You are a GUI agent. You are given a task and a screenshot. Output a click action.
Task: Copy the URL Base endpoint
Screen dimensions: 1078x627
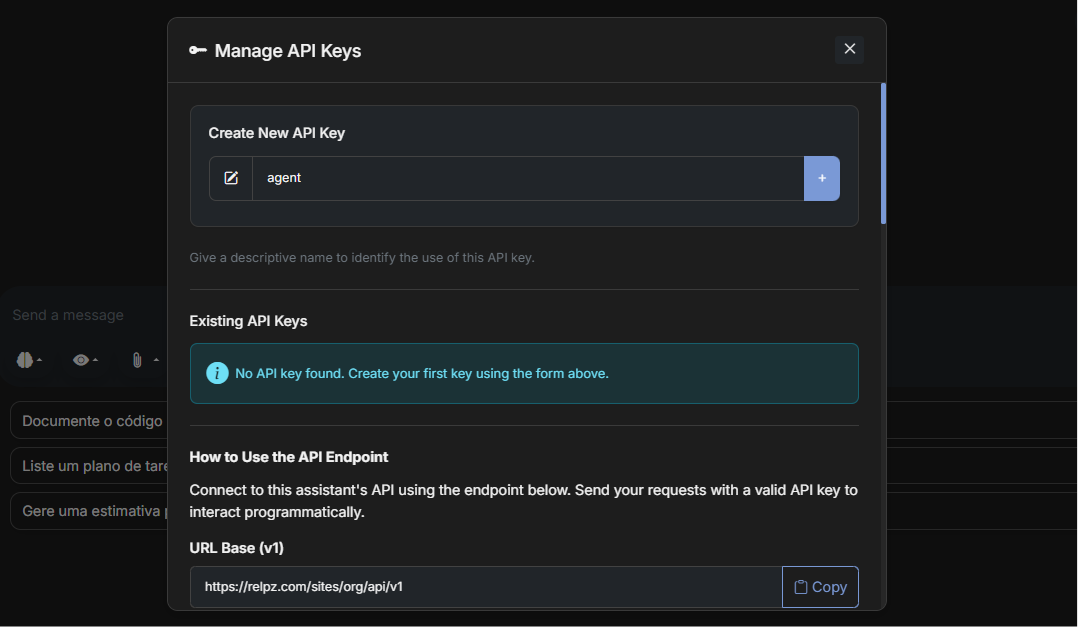pyautogui.click(x=820, y=587)
